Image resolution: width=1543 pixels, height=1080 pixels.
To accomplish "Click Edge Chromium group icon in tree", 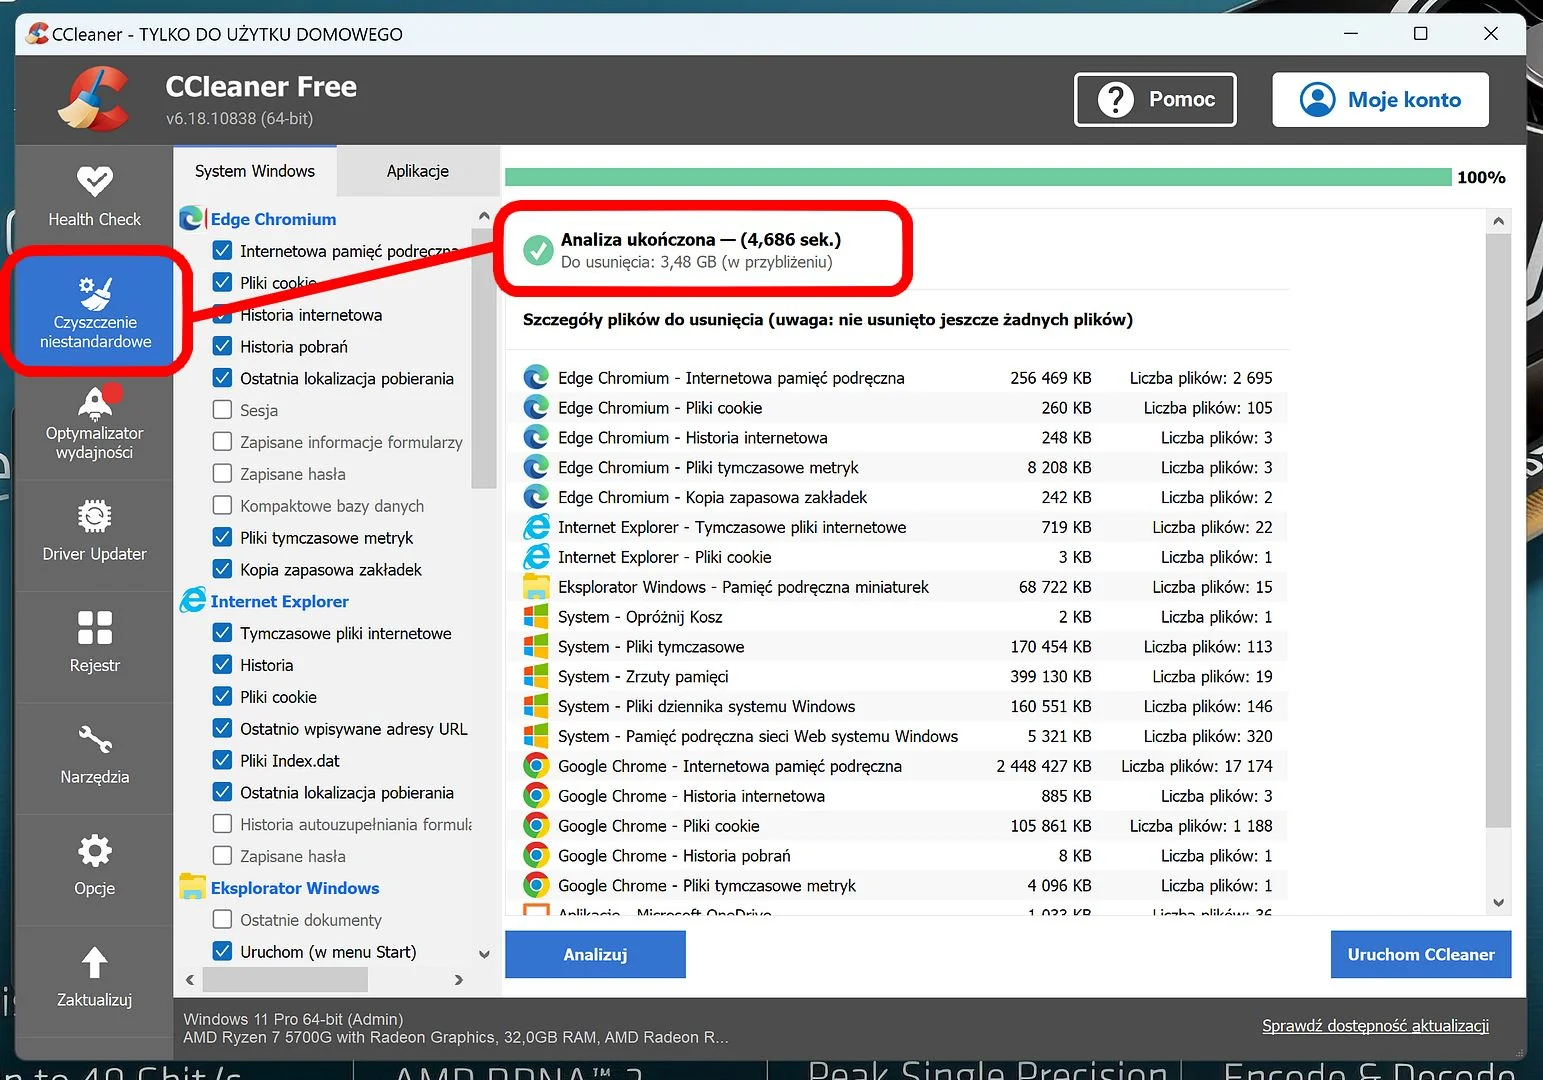I will coord(191,218).
